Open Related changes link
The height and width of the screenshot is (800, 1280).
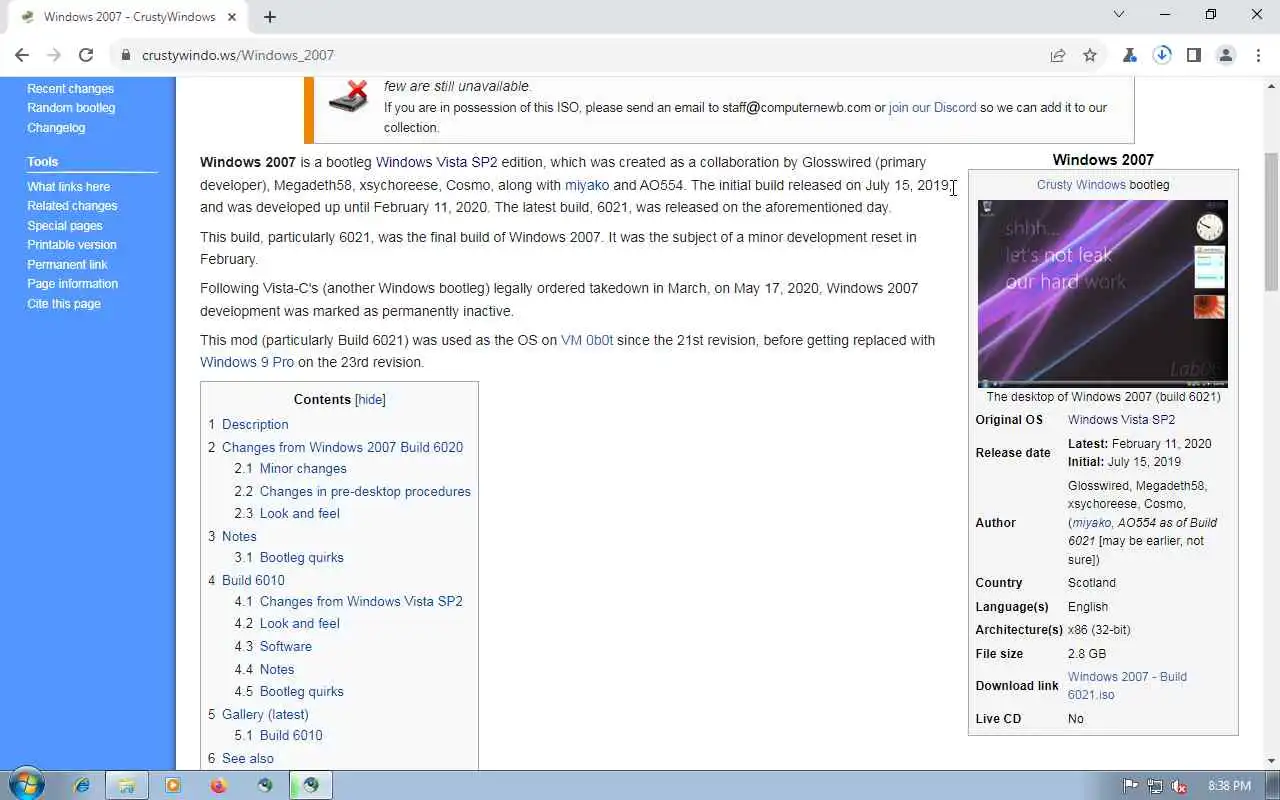[72, 206]
